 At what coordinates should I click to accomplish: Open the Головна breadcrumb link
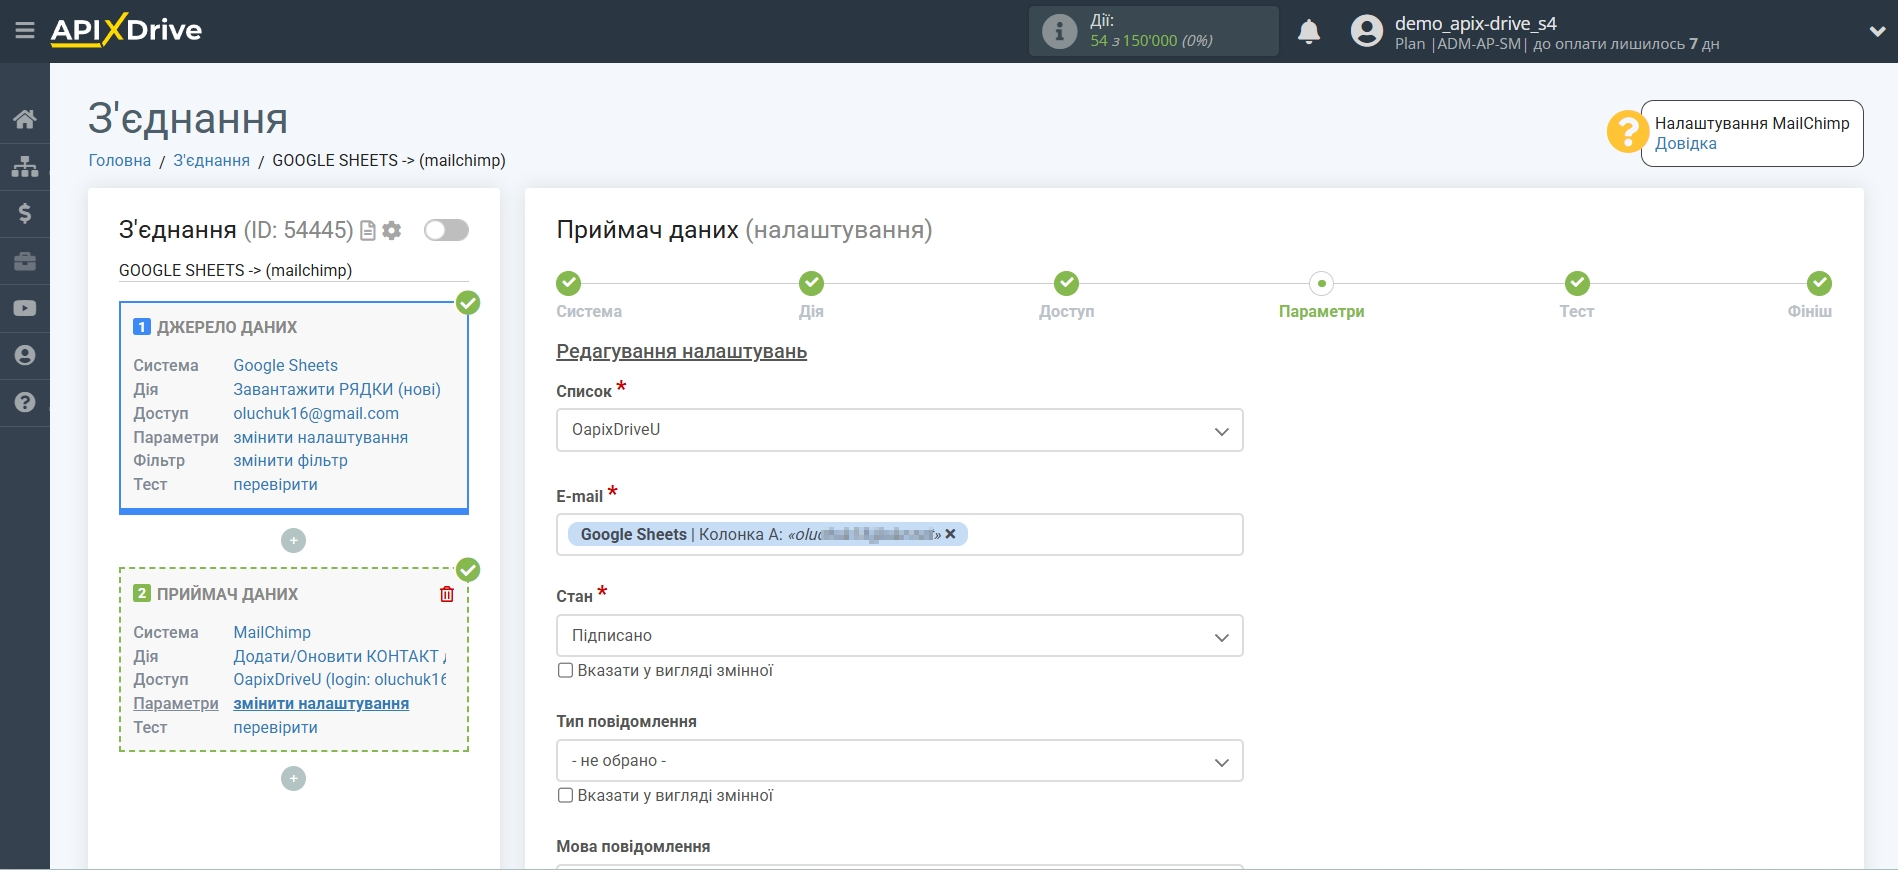[x=120, y=160]
